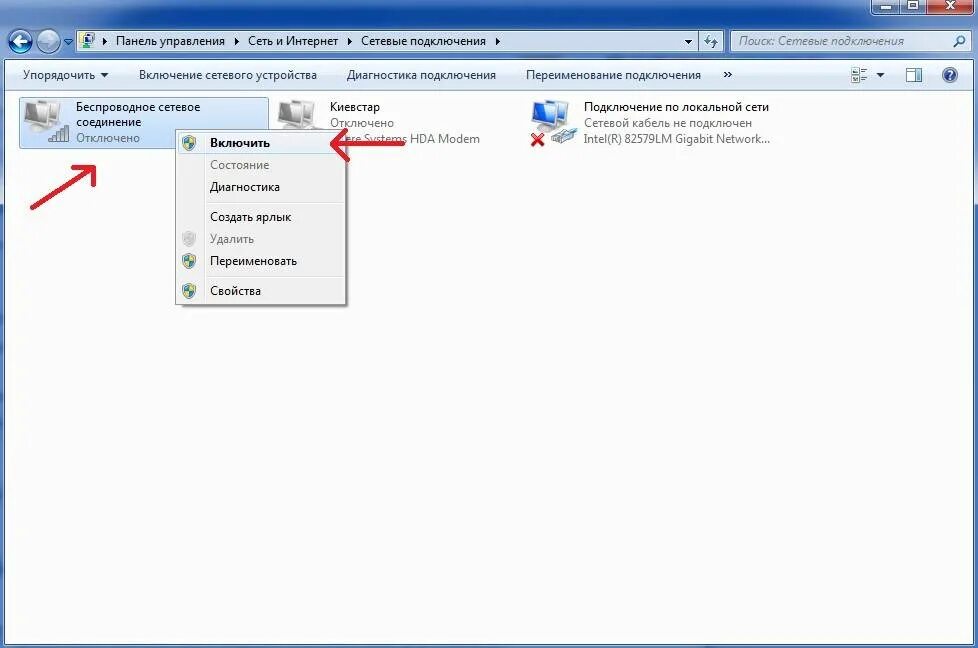Screen dimensions: 978x648
Task: Click Включение сетевого устройства toolbar button
Action: click(228, 75)
